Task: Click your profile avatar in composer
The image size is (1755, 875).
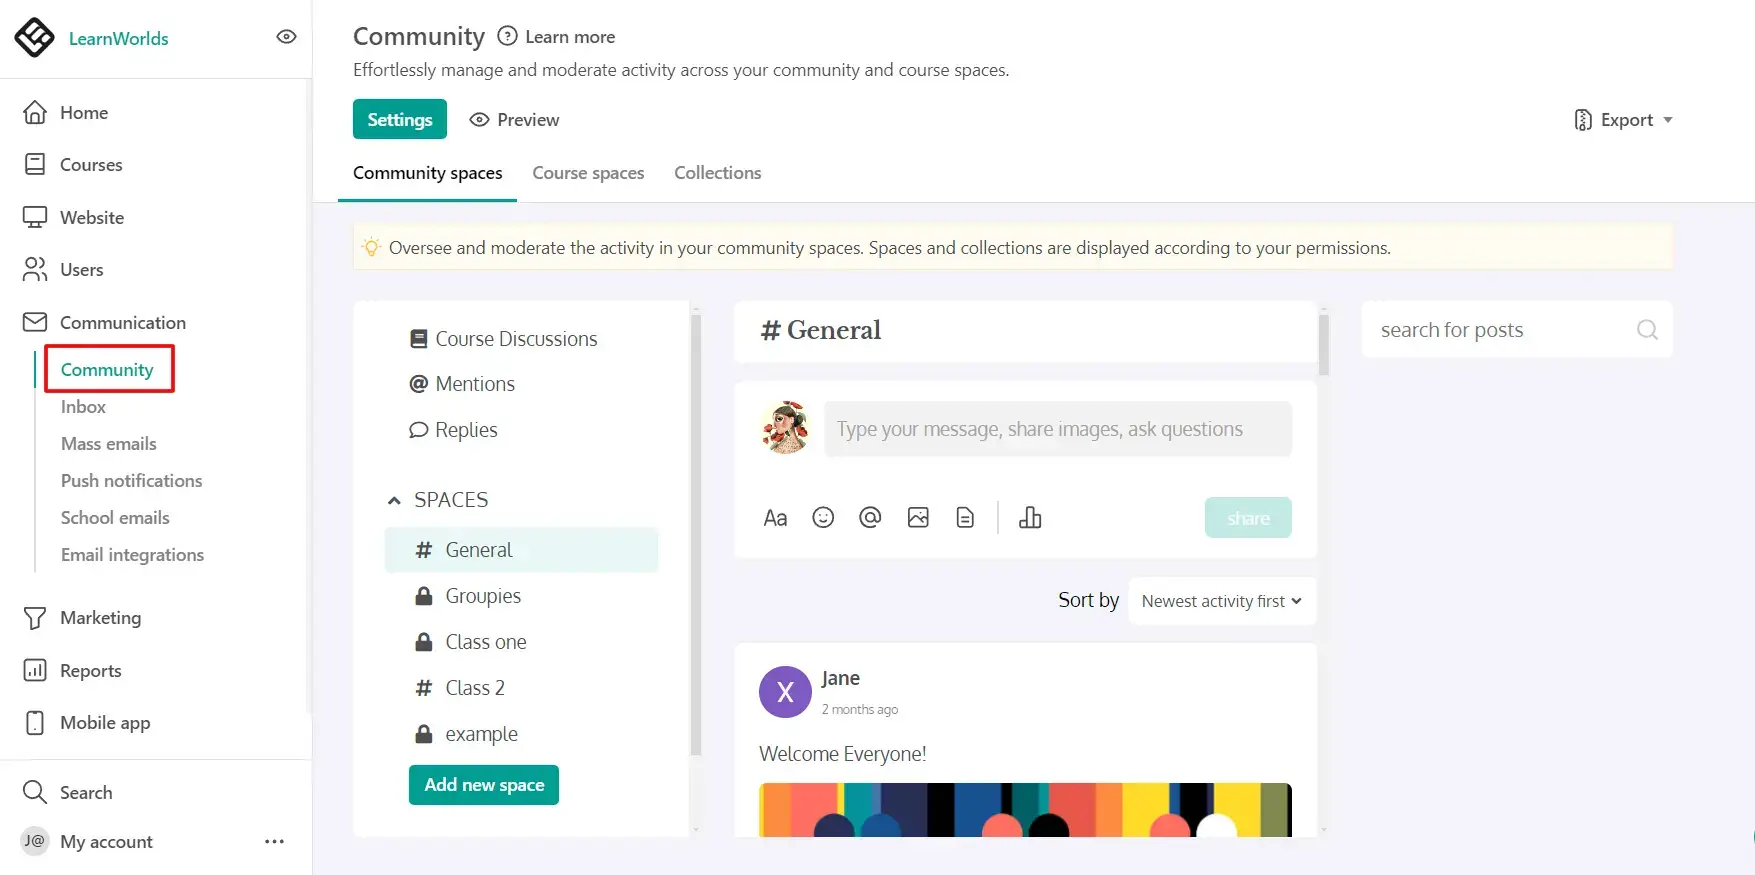Action: (x=786, y=428)
